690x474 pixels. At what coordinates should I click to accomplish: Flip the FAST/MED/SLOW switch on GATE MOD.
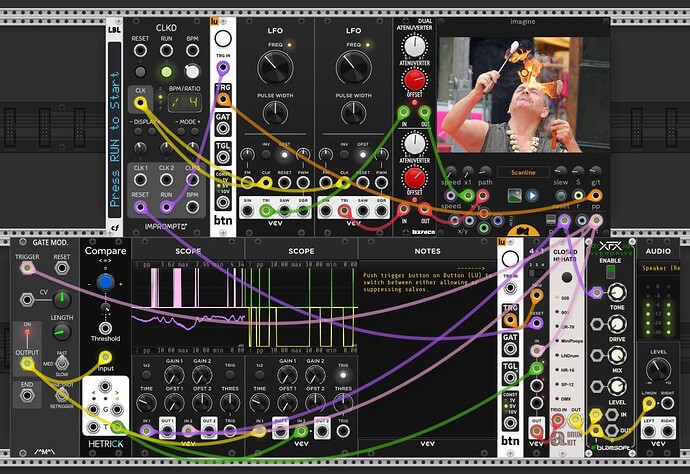tap(62, 363)
